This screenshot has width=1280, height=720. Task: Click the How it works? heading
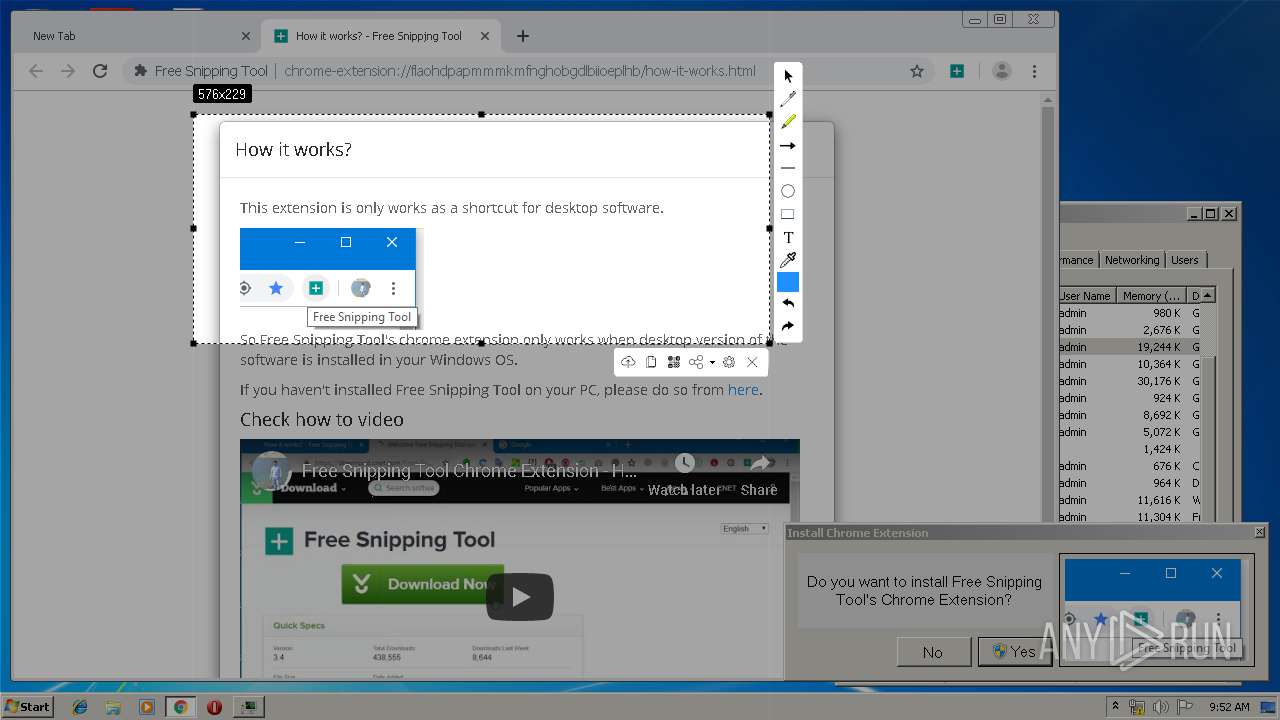tap(293, 150)
